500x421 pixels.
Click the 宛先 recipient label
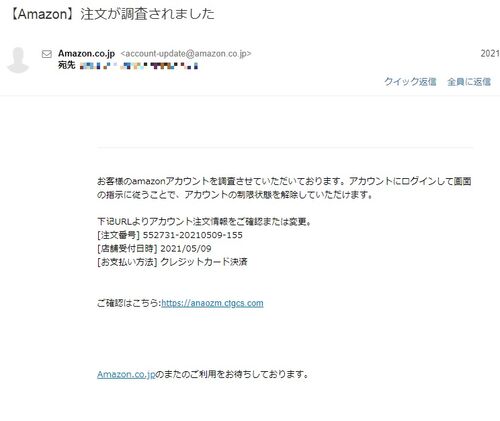(67, 65)
